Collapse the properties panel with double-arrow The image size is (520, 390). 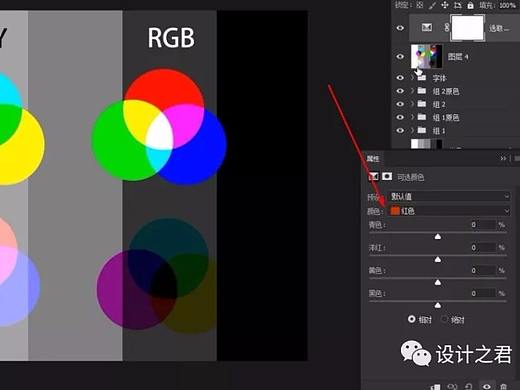coord(503,159)
